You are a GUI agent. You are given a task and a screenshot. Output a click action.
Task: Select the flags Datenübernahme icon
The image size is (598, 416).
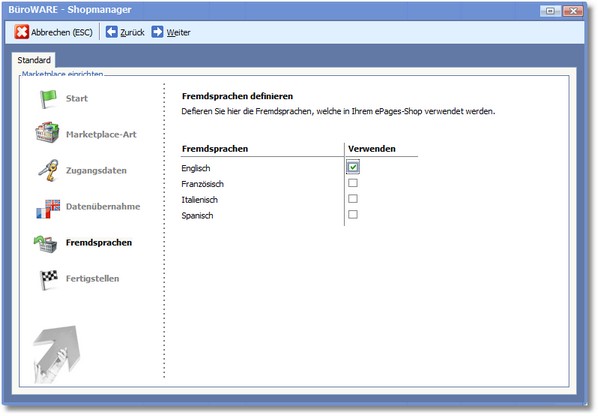click(x=48, y=209)
